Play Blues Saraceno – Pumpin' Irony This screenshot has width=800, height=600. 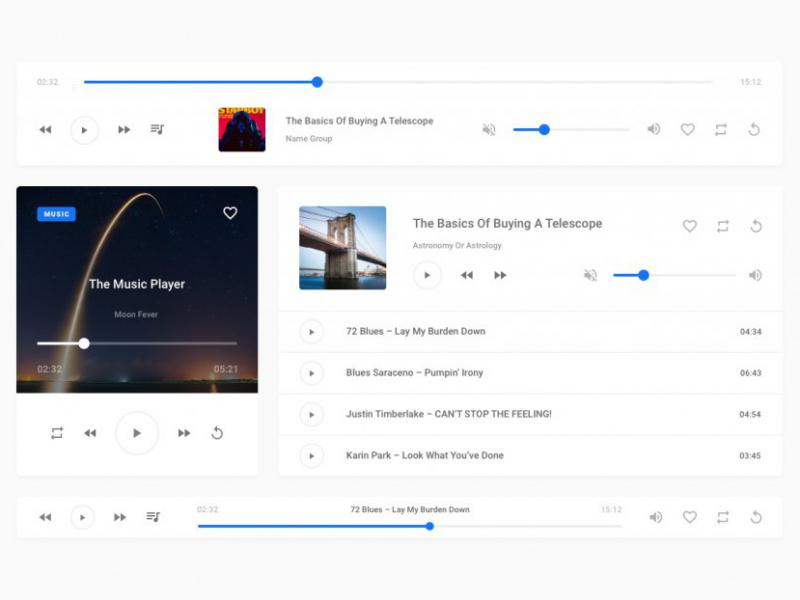click(311, 373)
